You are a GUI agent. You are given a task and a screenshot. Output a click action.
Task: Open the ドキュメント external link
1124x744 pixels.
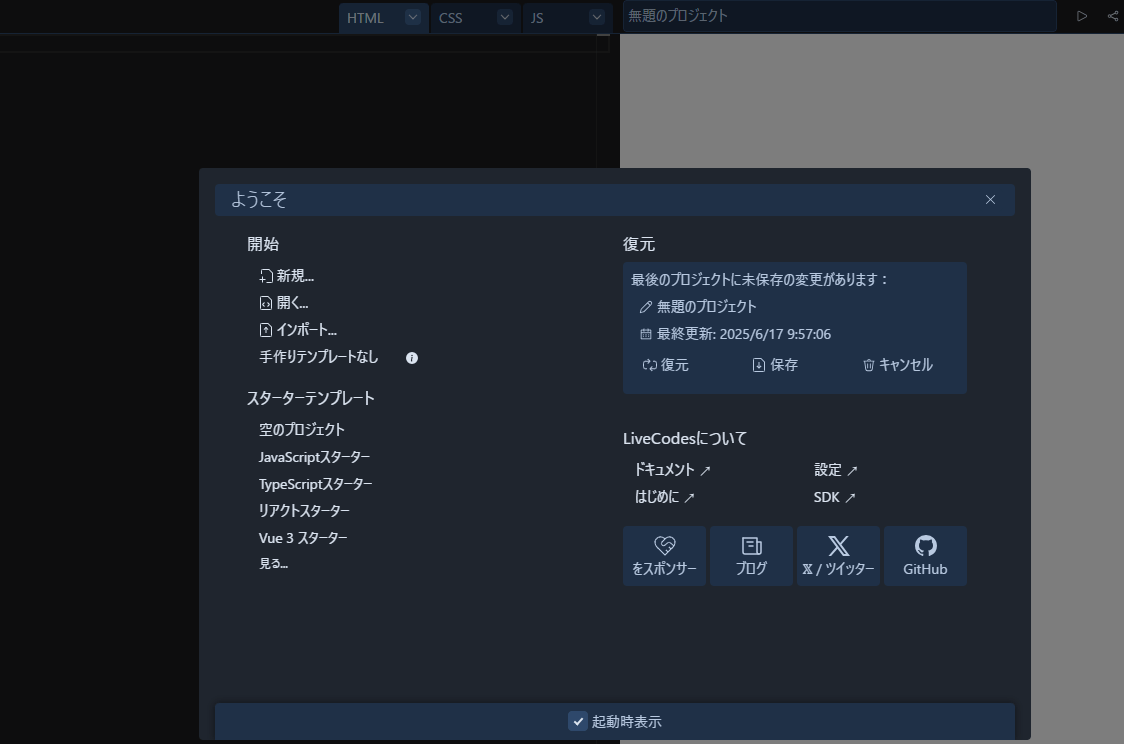click(672, 469)
